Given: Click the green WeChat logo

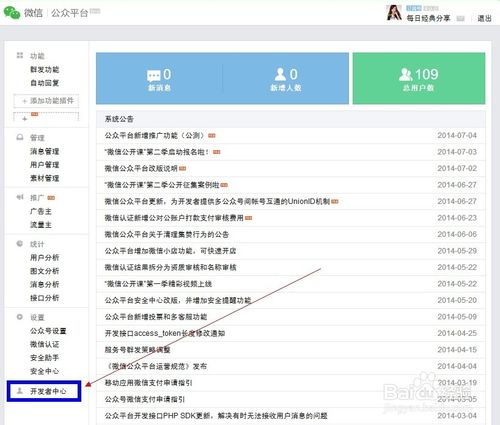Looking at the screenshot, I should (x=12, y=13).
